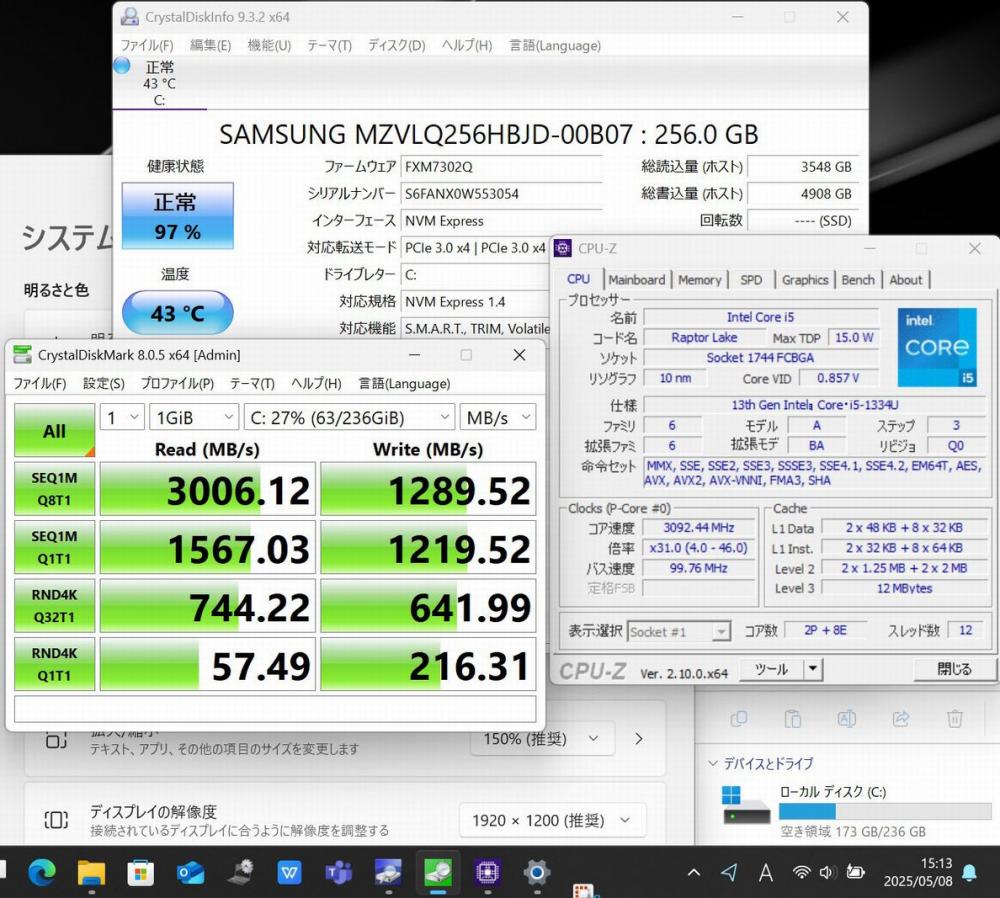Switch to CrystalDiskInfo taskbar icon
The image size is (1000, 898).
pos(388,872)
